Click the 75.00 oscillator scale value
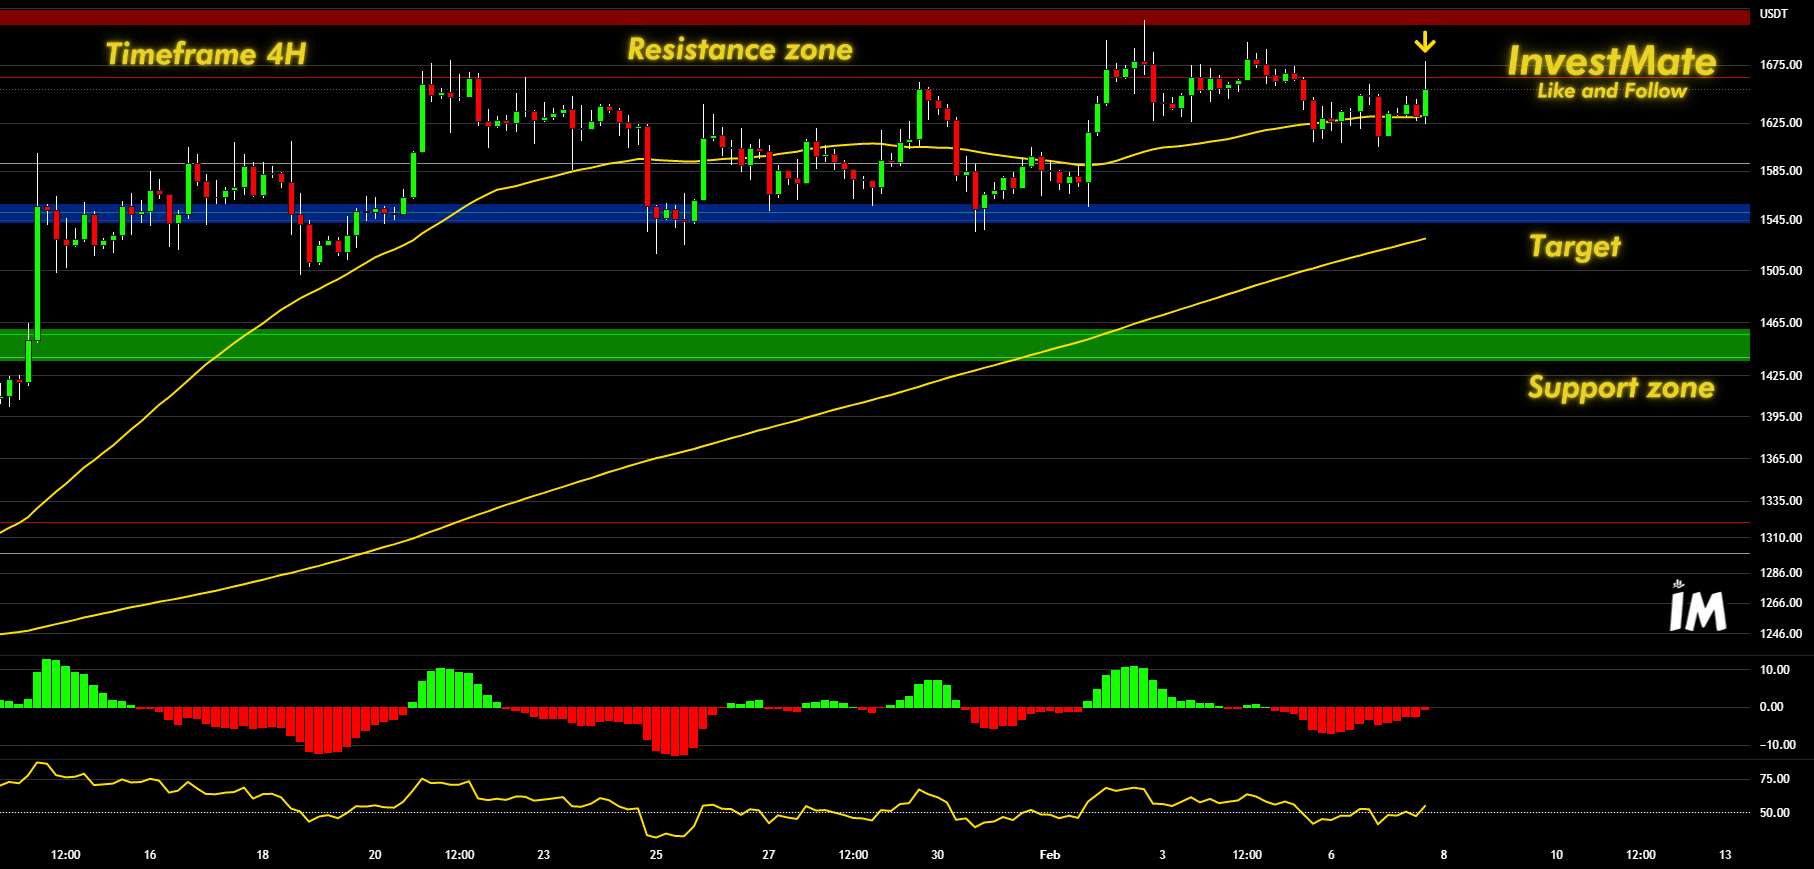This screenshot has width=1814, height=869. [1775, 779]
